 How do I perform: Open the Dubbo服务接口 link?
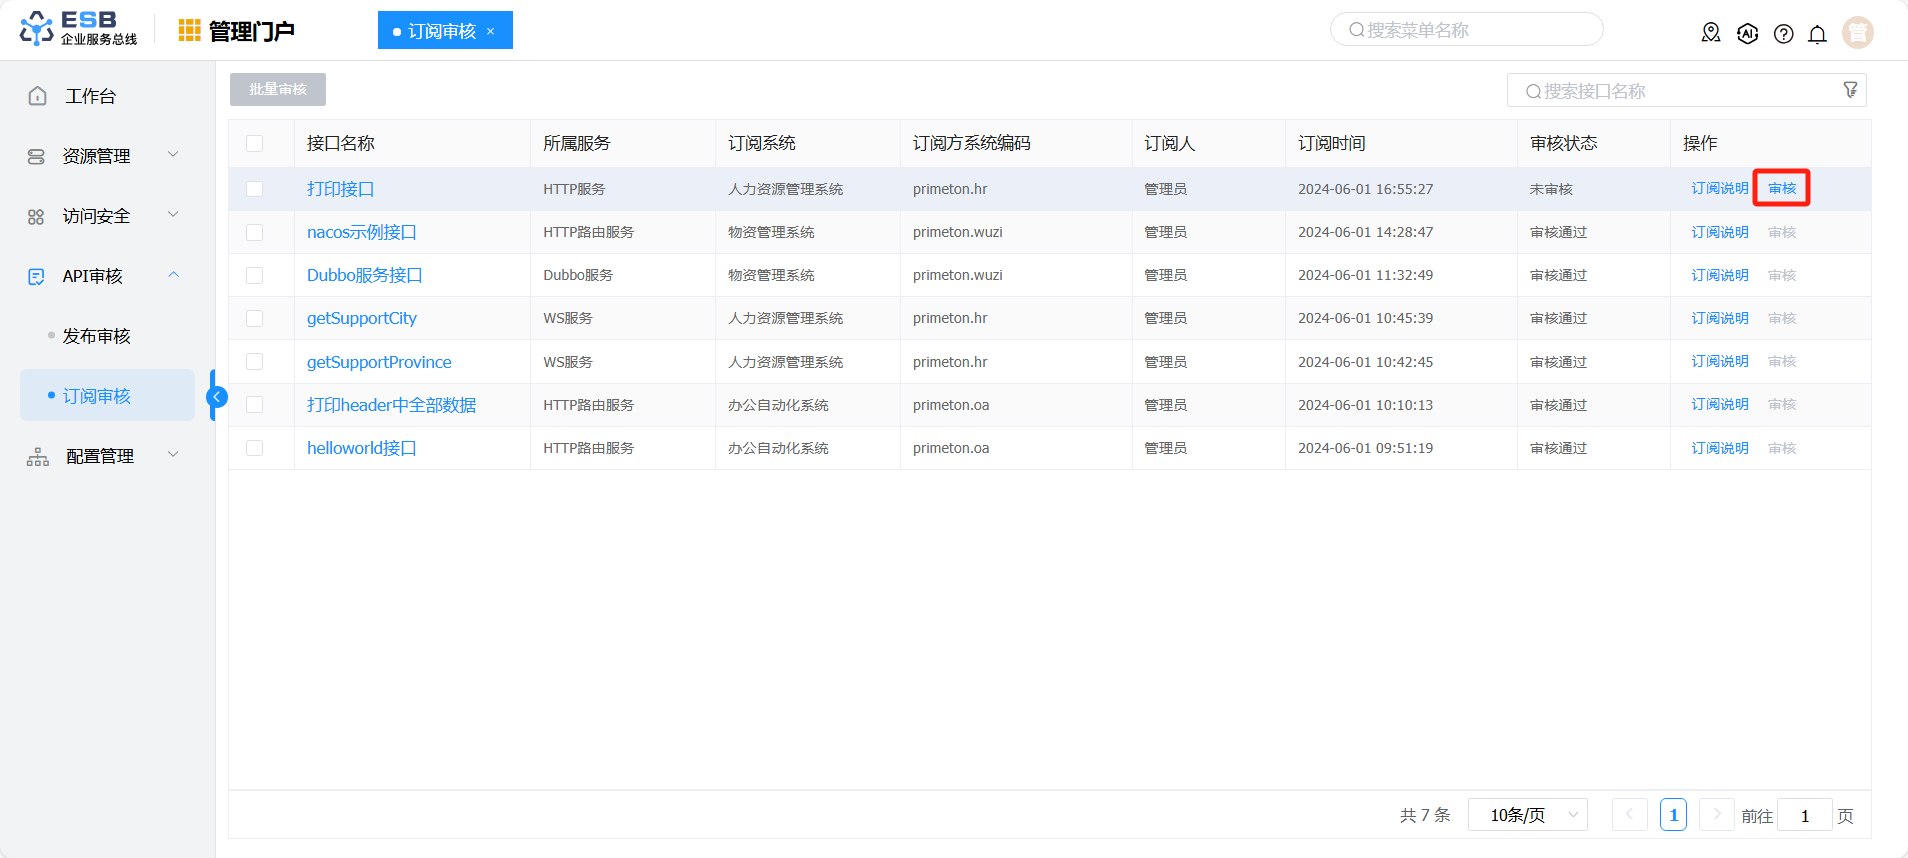[x=364, y=275]
